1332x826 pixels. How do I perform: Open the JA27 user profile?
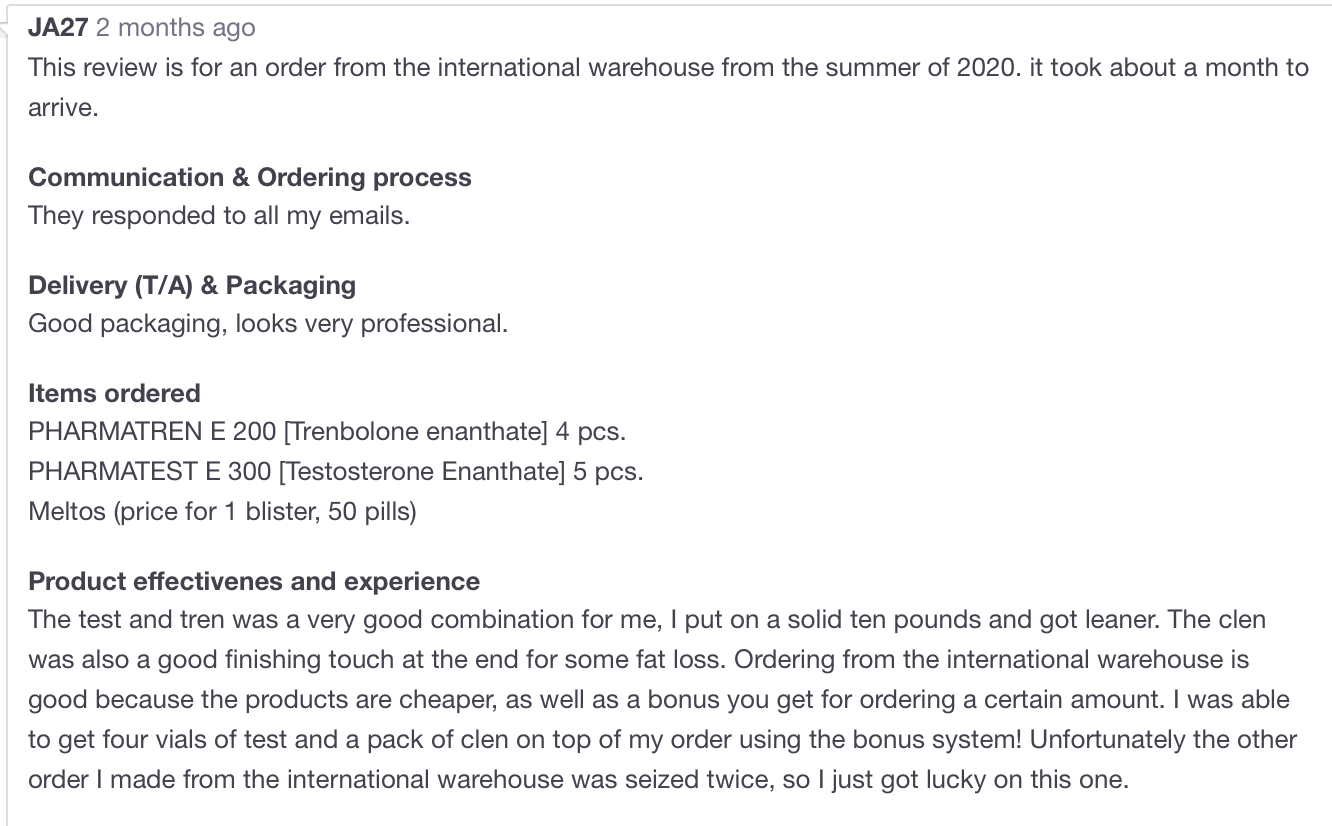pos(58,28)
